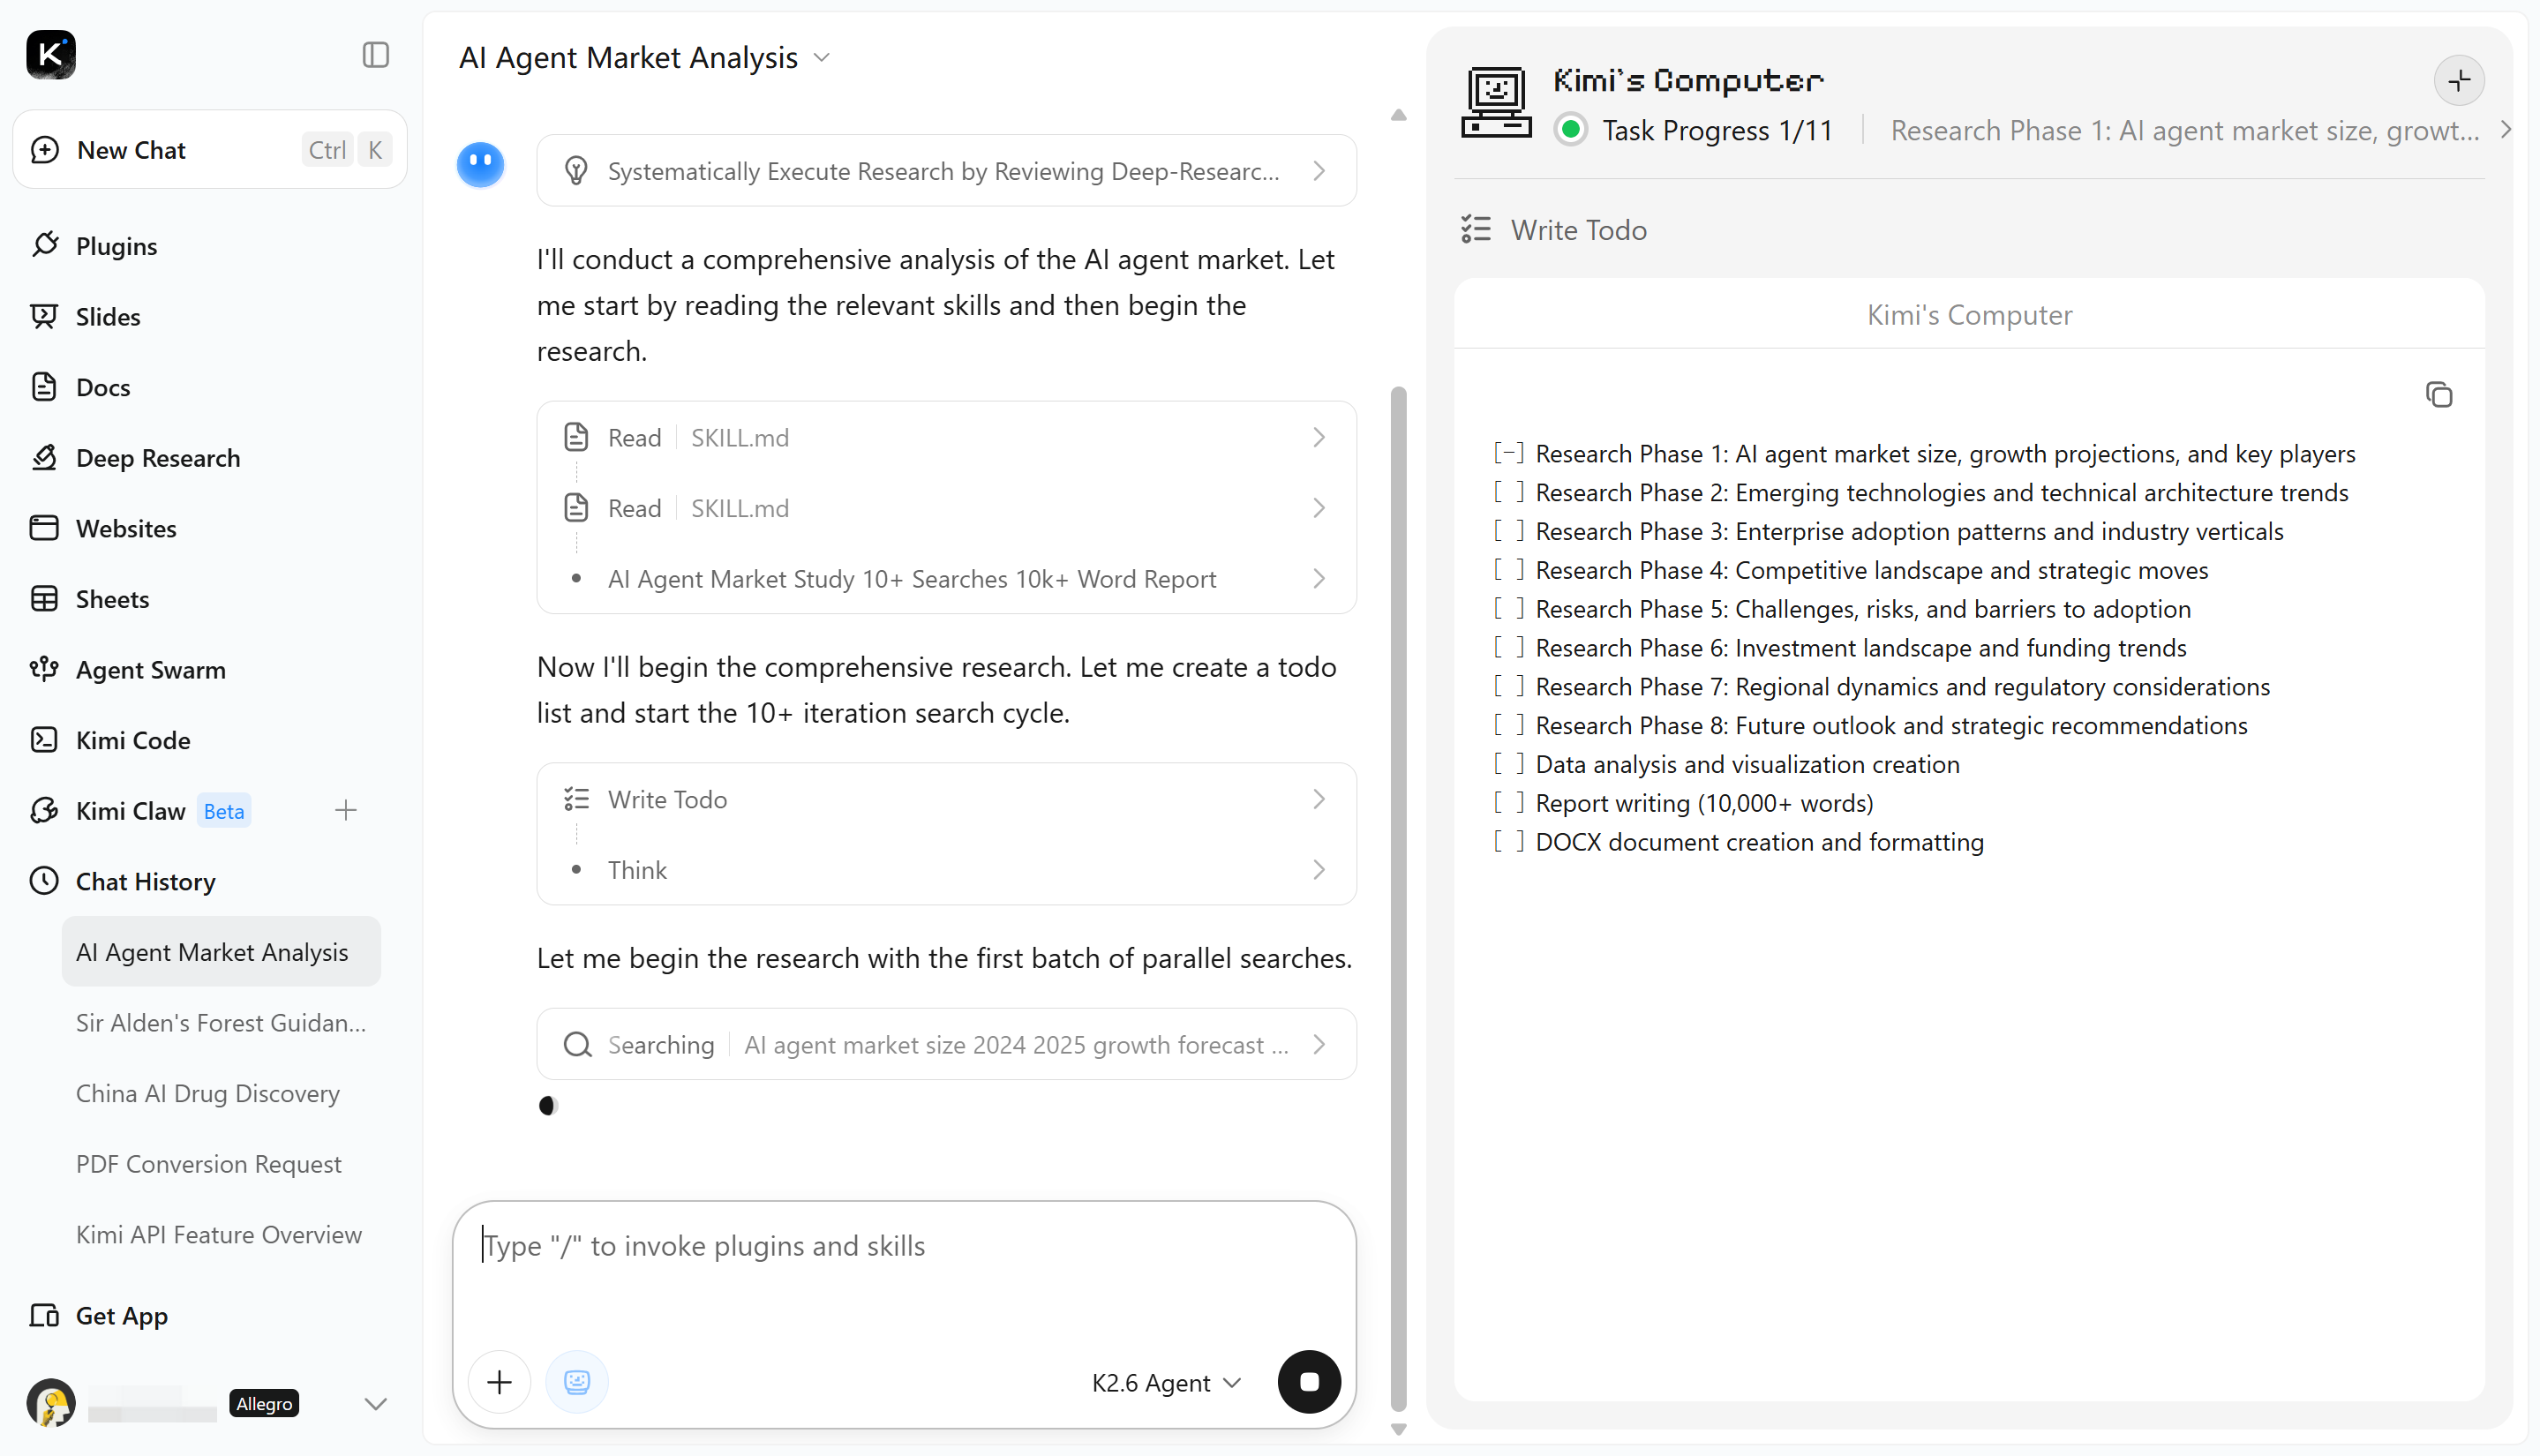This screenshot has height=1456, width=2540.
Task: Expand the second Read SKILL.md step
Action: [x=946, y=508]
